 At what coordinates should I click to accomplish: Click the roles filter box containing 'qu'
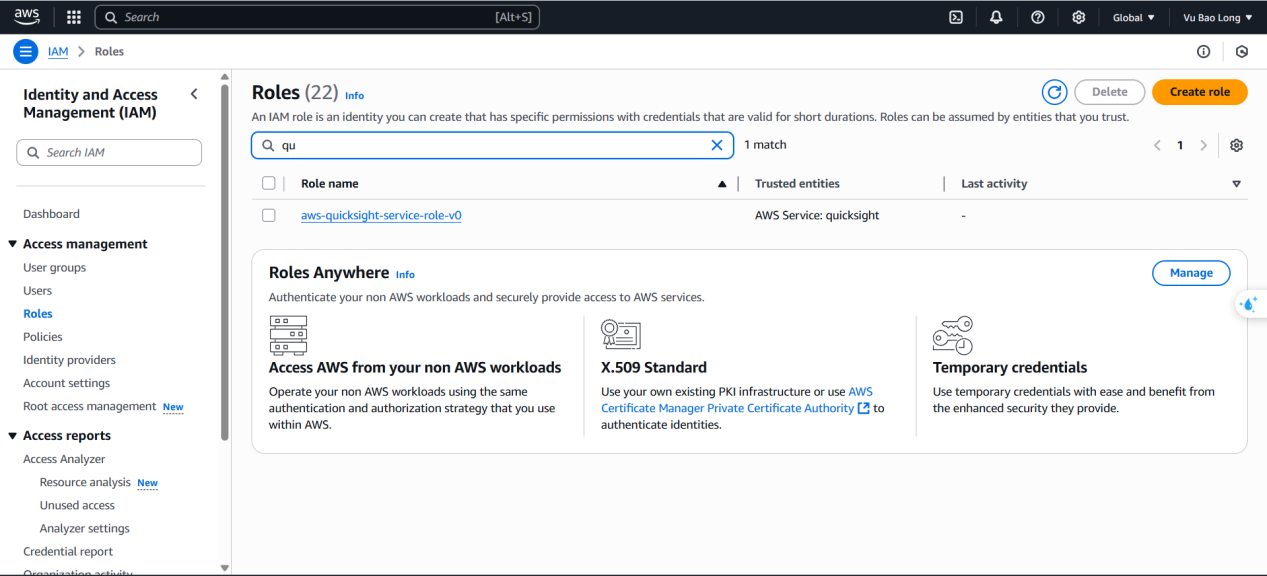pyautogui.click(x=492, y=145)
